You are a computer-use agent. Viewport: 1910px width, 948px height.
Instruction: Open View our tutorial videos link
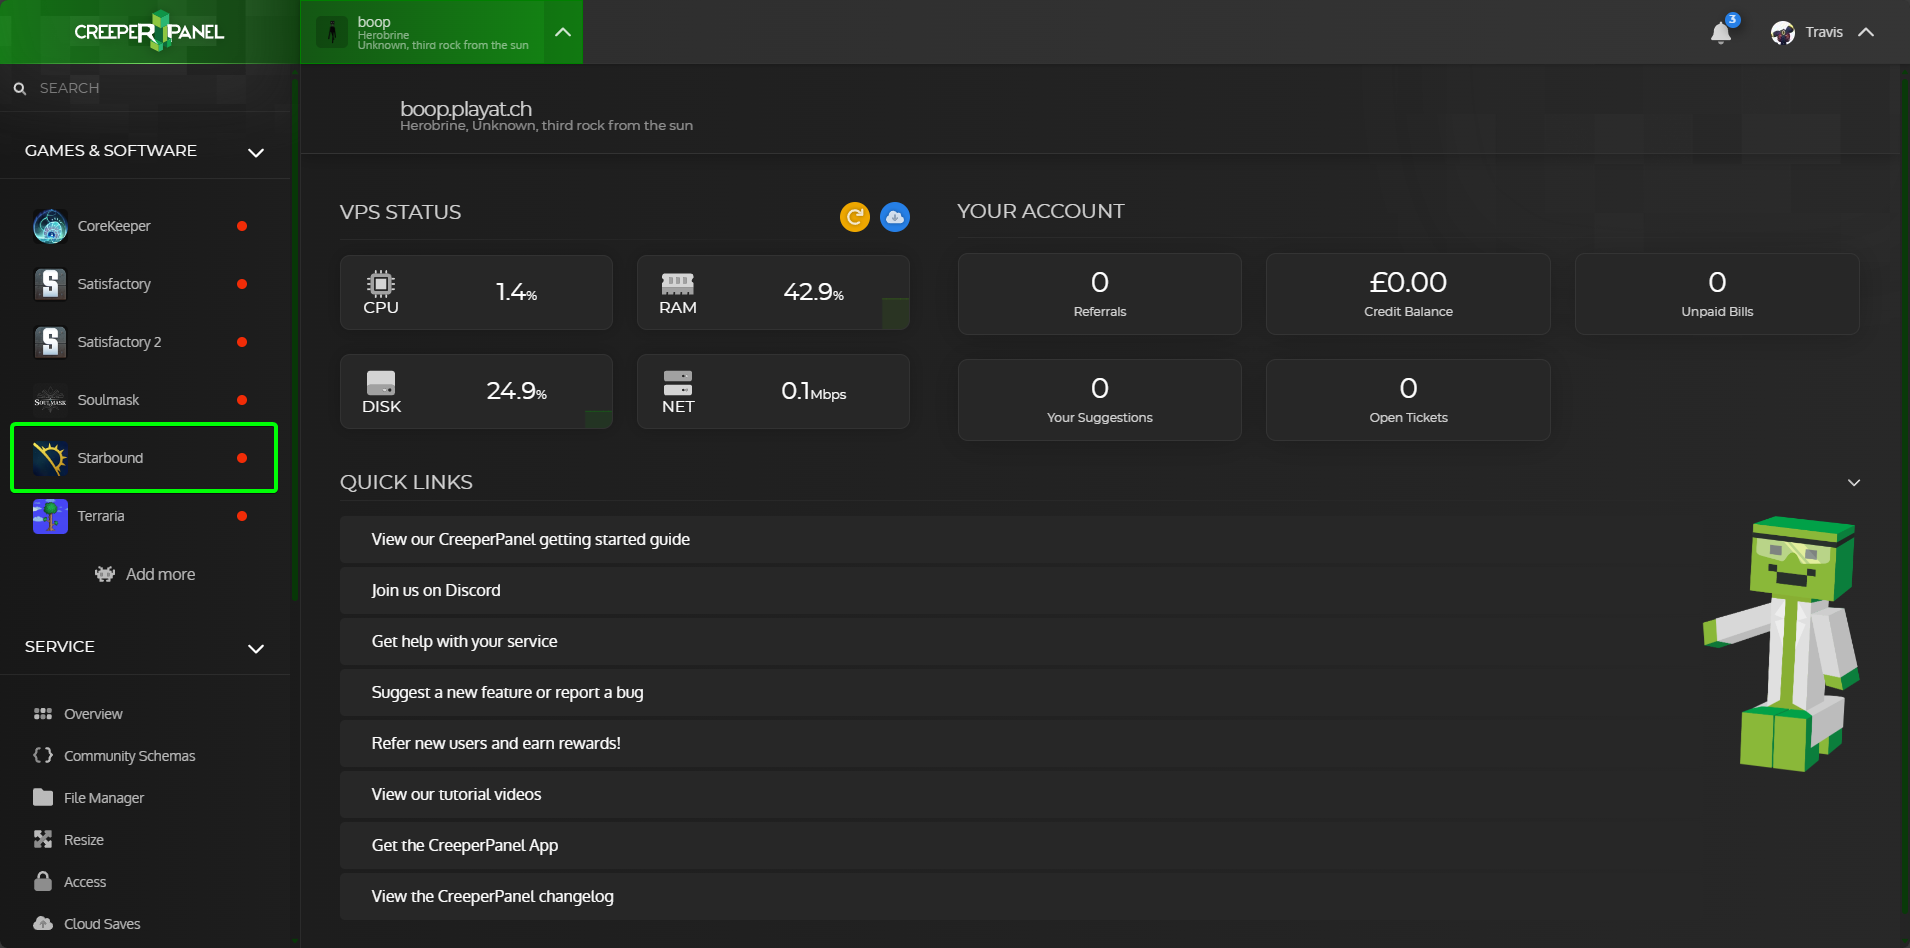pyautogui.click(x=456, y=795)
